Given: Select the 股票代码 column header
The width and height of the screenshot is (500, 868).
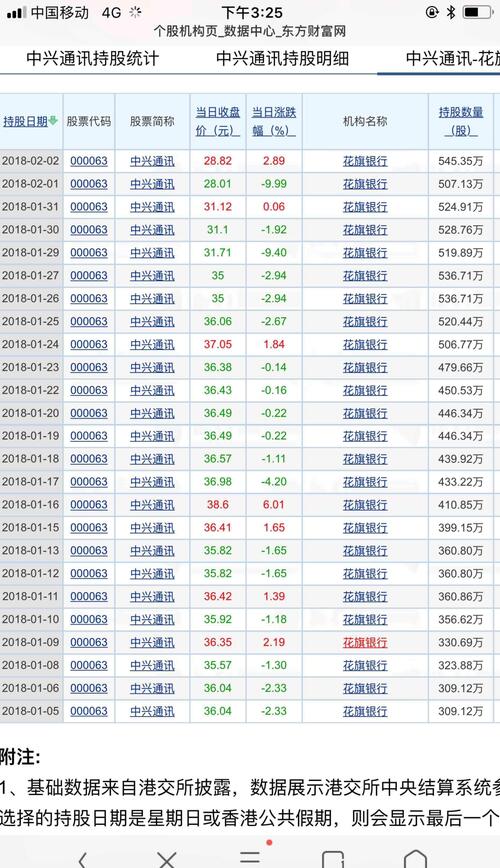Looking at the screenshot, I should (89, 121).
